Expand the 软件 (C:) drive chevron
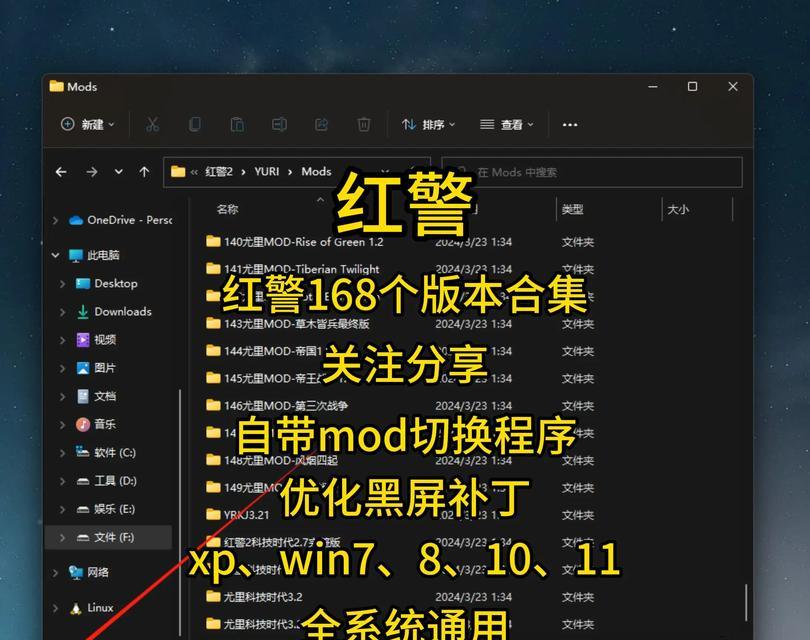 pyautogui.click(x=63, y=453)
